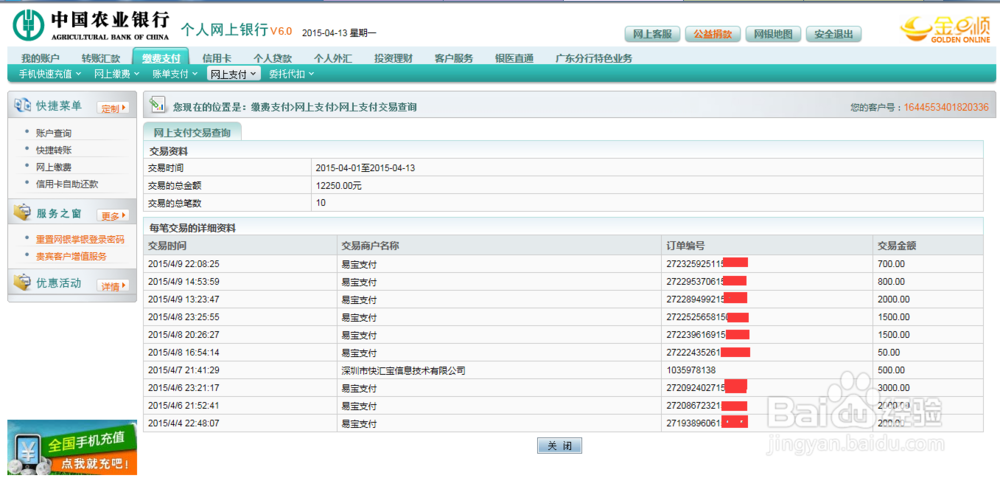The image size is (1000, 478).
Task: Click the 快捷菜单 panel icon
Action: [x=22, y=106]
